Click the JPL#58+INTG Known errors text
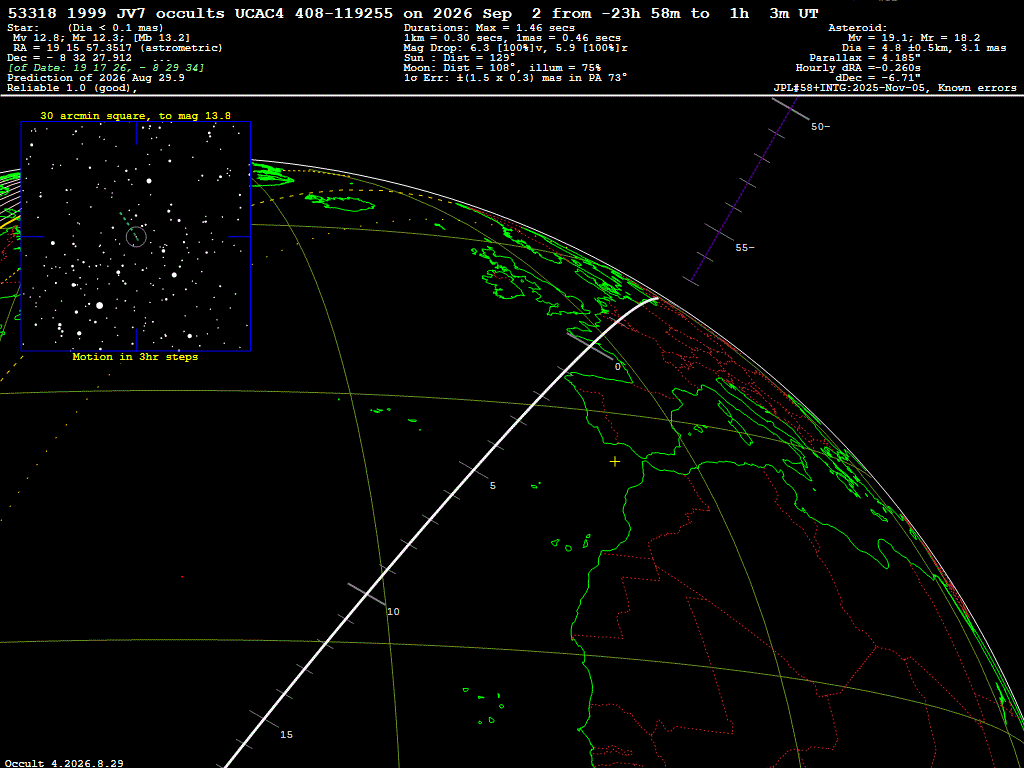Image resolution: width=1024 pixels, height=768 pixels. 895,88
